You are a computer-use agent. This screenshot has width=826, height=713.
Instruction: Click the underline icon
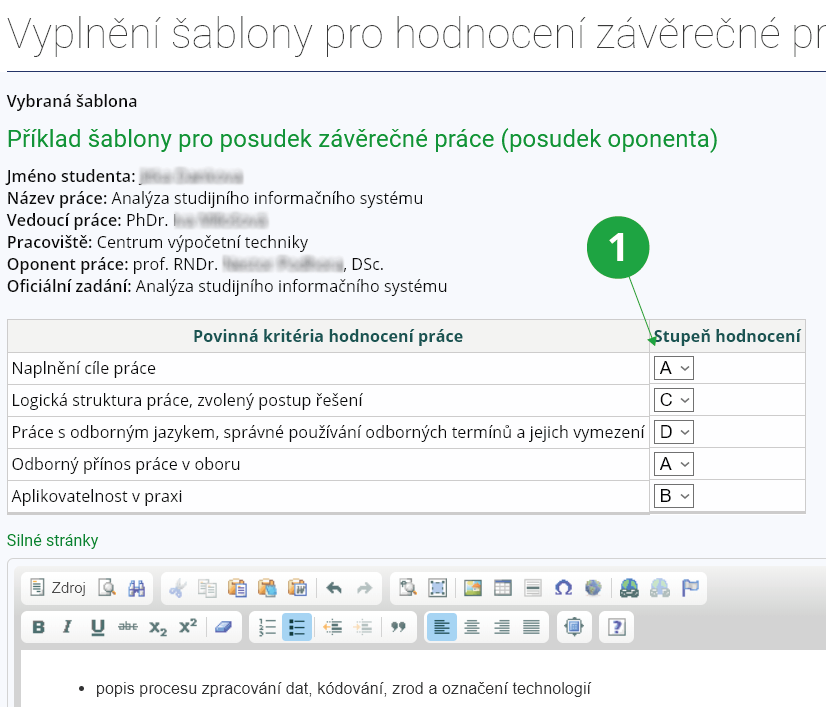pyautogui.click(x=97, y=627)
